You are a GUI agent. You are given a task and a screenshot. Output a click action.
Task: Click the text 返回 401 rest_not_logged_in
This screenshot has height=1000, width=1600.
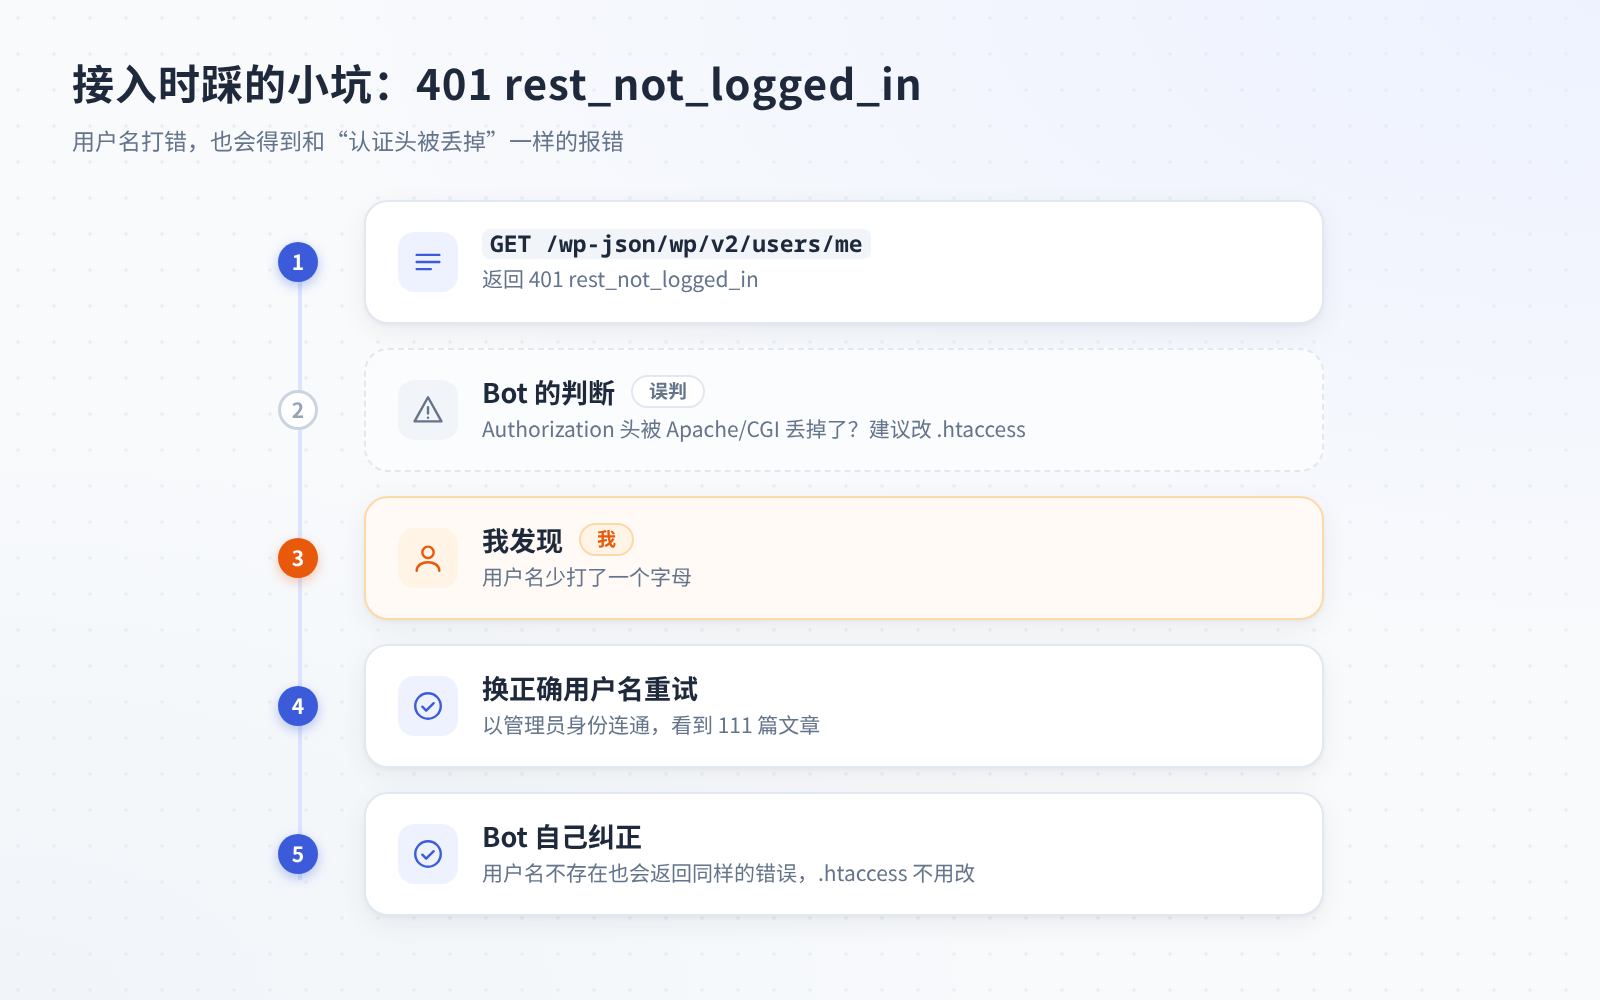click(620, 280)
